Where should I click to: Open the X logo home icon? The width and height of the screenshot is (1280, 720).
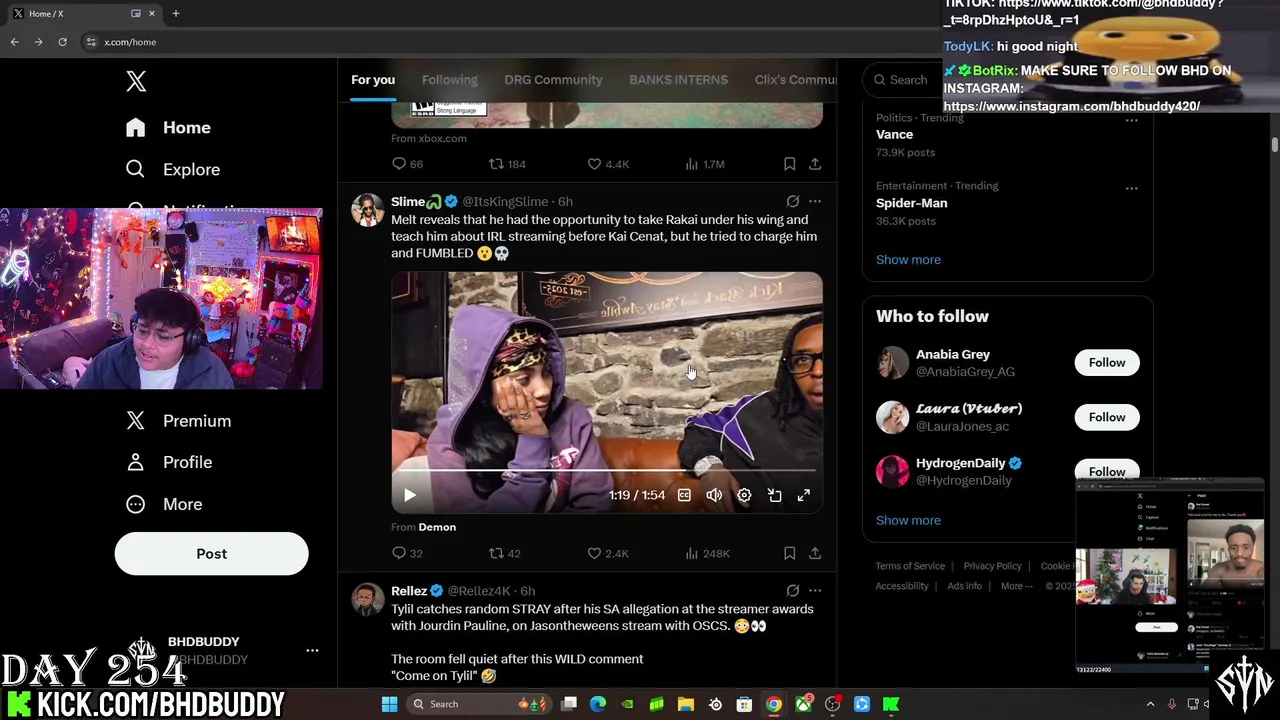pyautogui.click(x=136, y=82)
